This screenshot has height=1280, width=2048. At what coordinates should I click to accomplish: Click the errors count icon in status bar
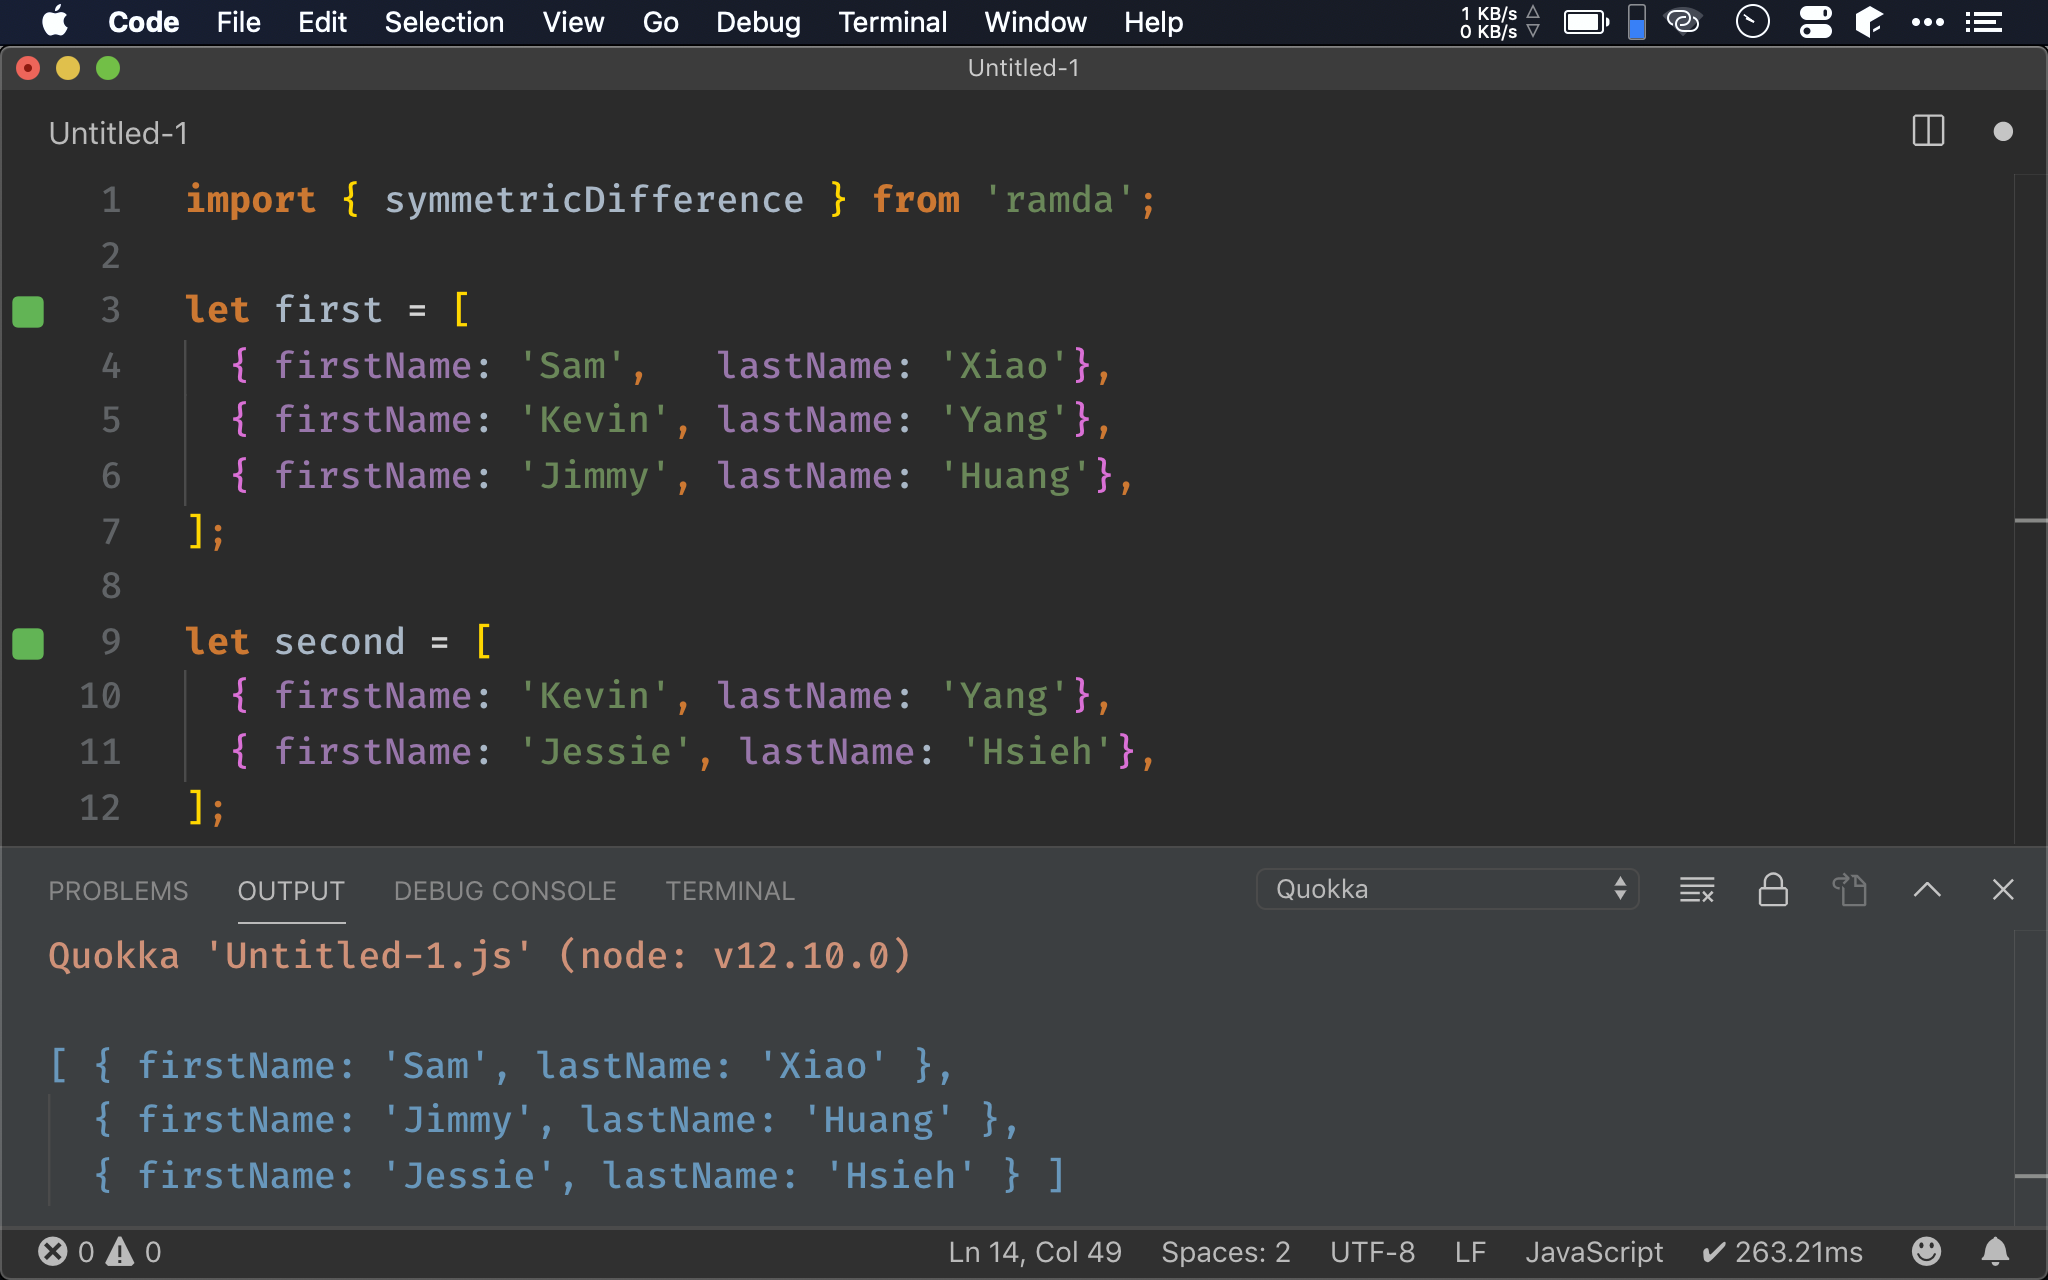click(x=53, y=1251)
